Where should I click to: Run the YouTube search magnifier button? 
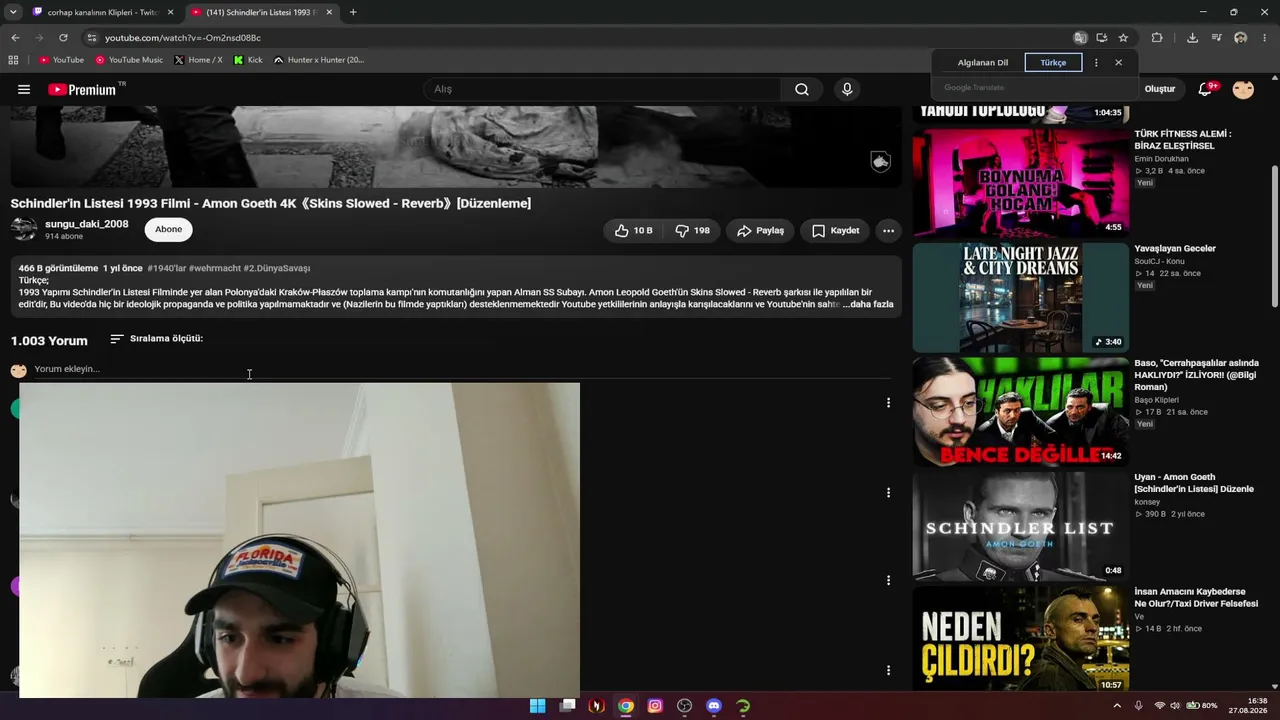point(802,89)
